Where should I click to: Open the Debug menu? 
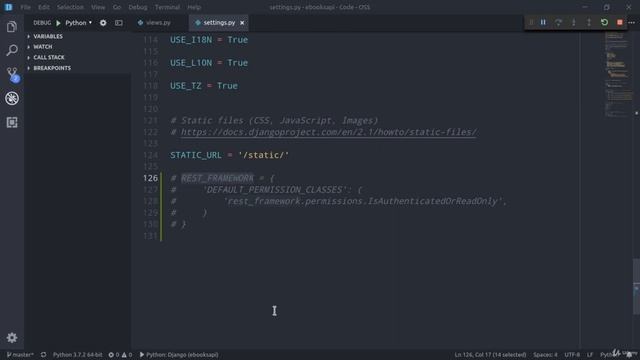pos(138,7)
